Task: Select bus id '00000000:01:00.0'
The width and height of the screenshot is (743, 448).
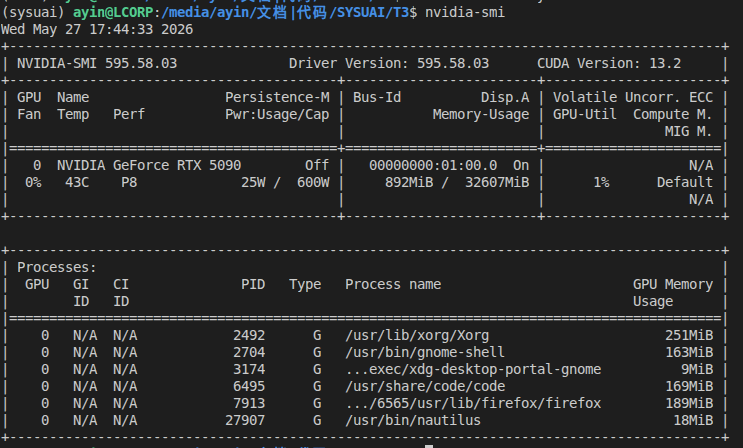Action: click(x=433, y=165)
